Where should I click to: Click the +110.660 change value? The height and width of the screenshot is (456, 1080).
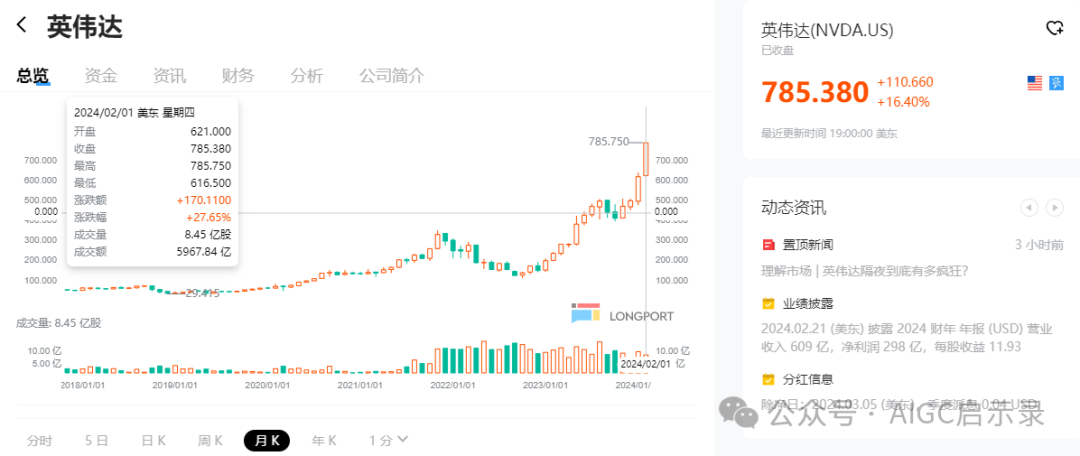[905, 83]
